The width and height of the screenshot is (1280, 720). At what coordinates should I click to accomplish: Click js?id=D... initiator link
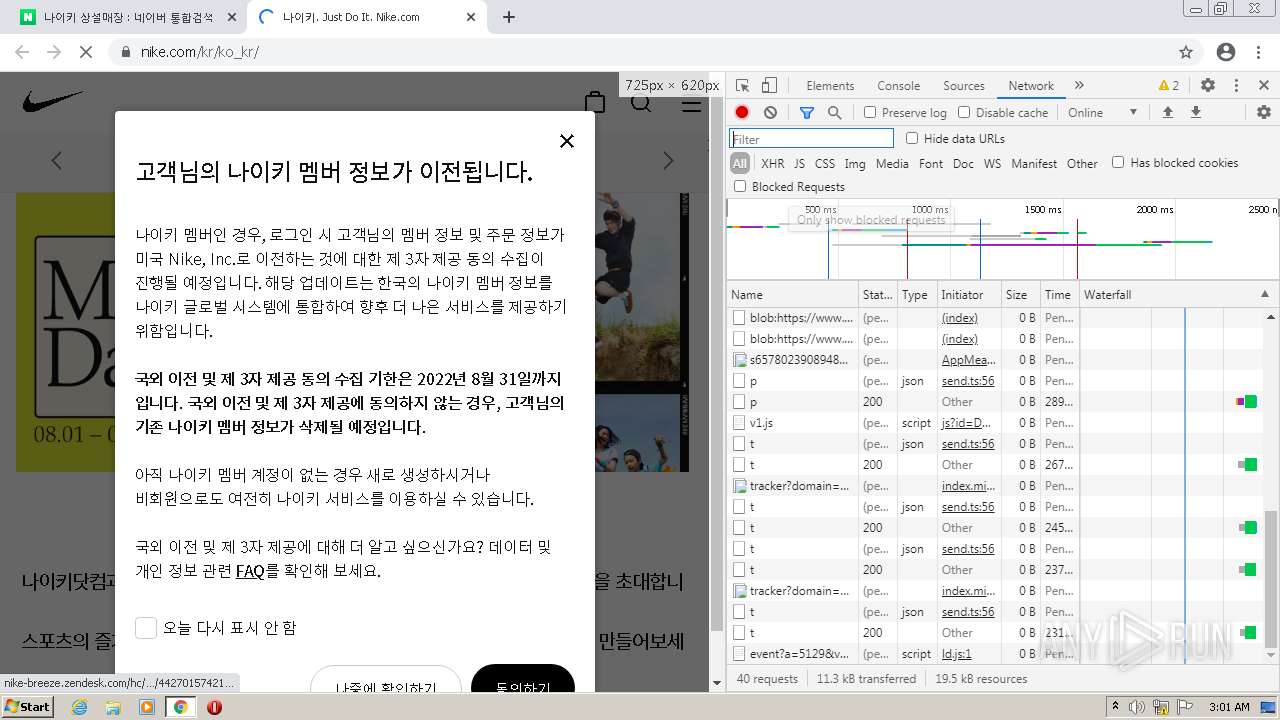pos(966,423)
